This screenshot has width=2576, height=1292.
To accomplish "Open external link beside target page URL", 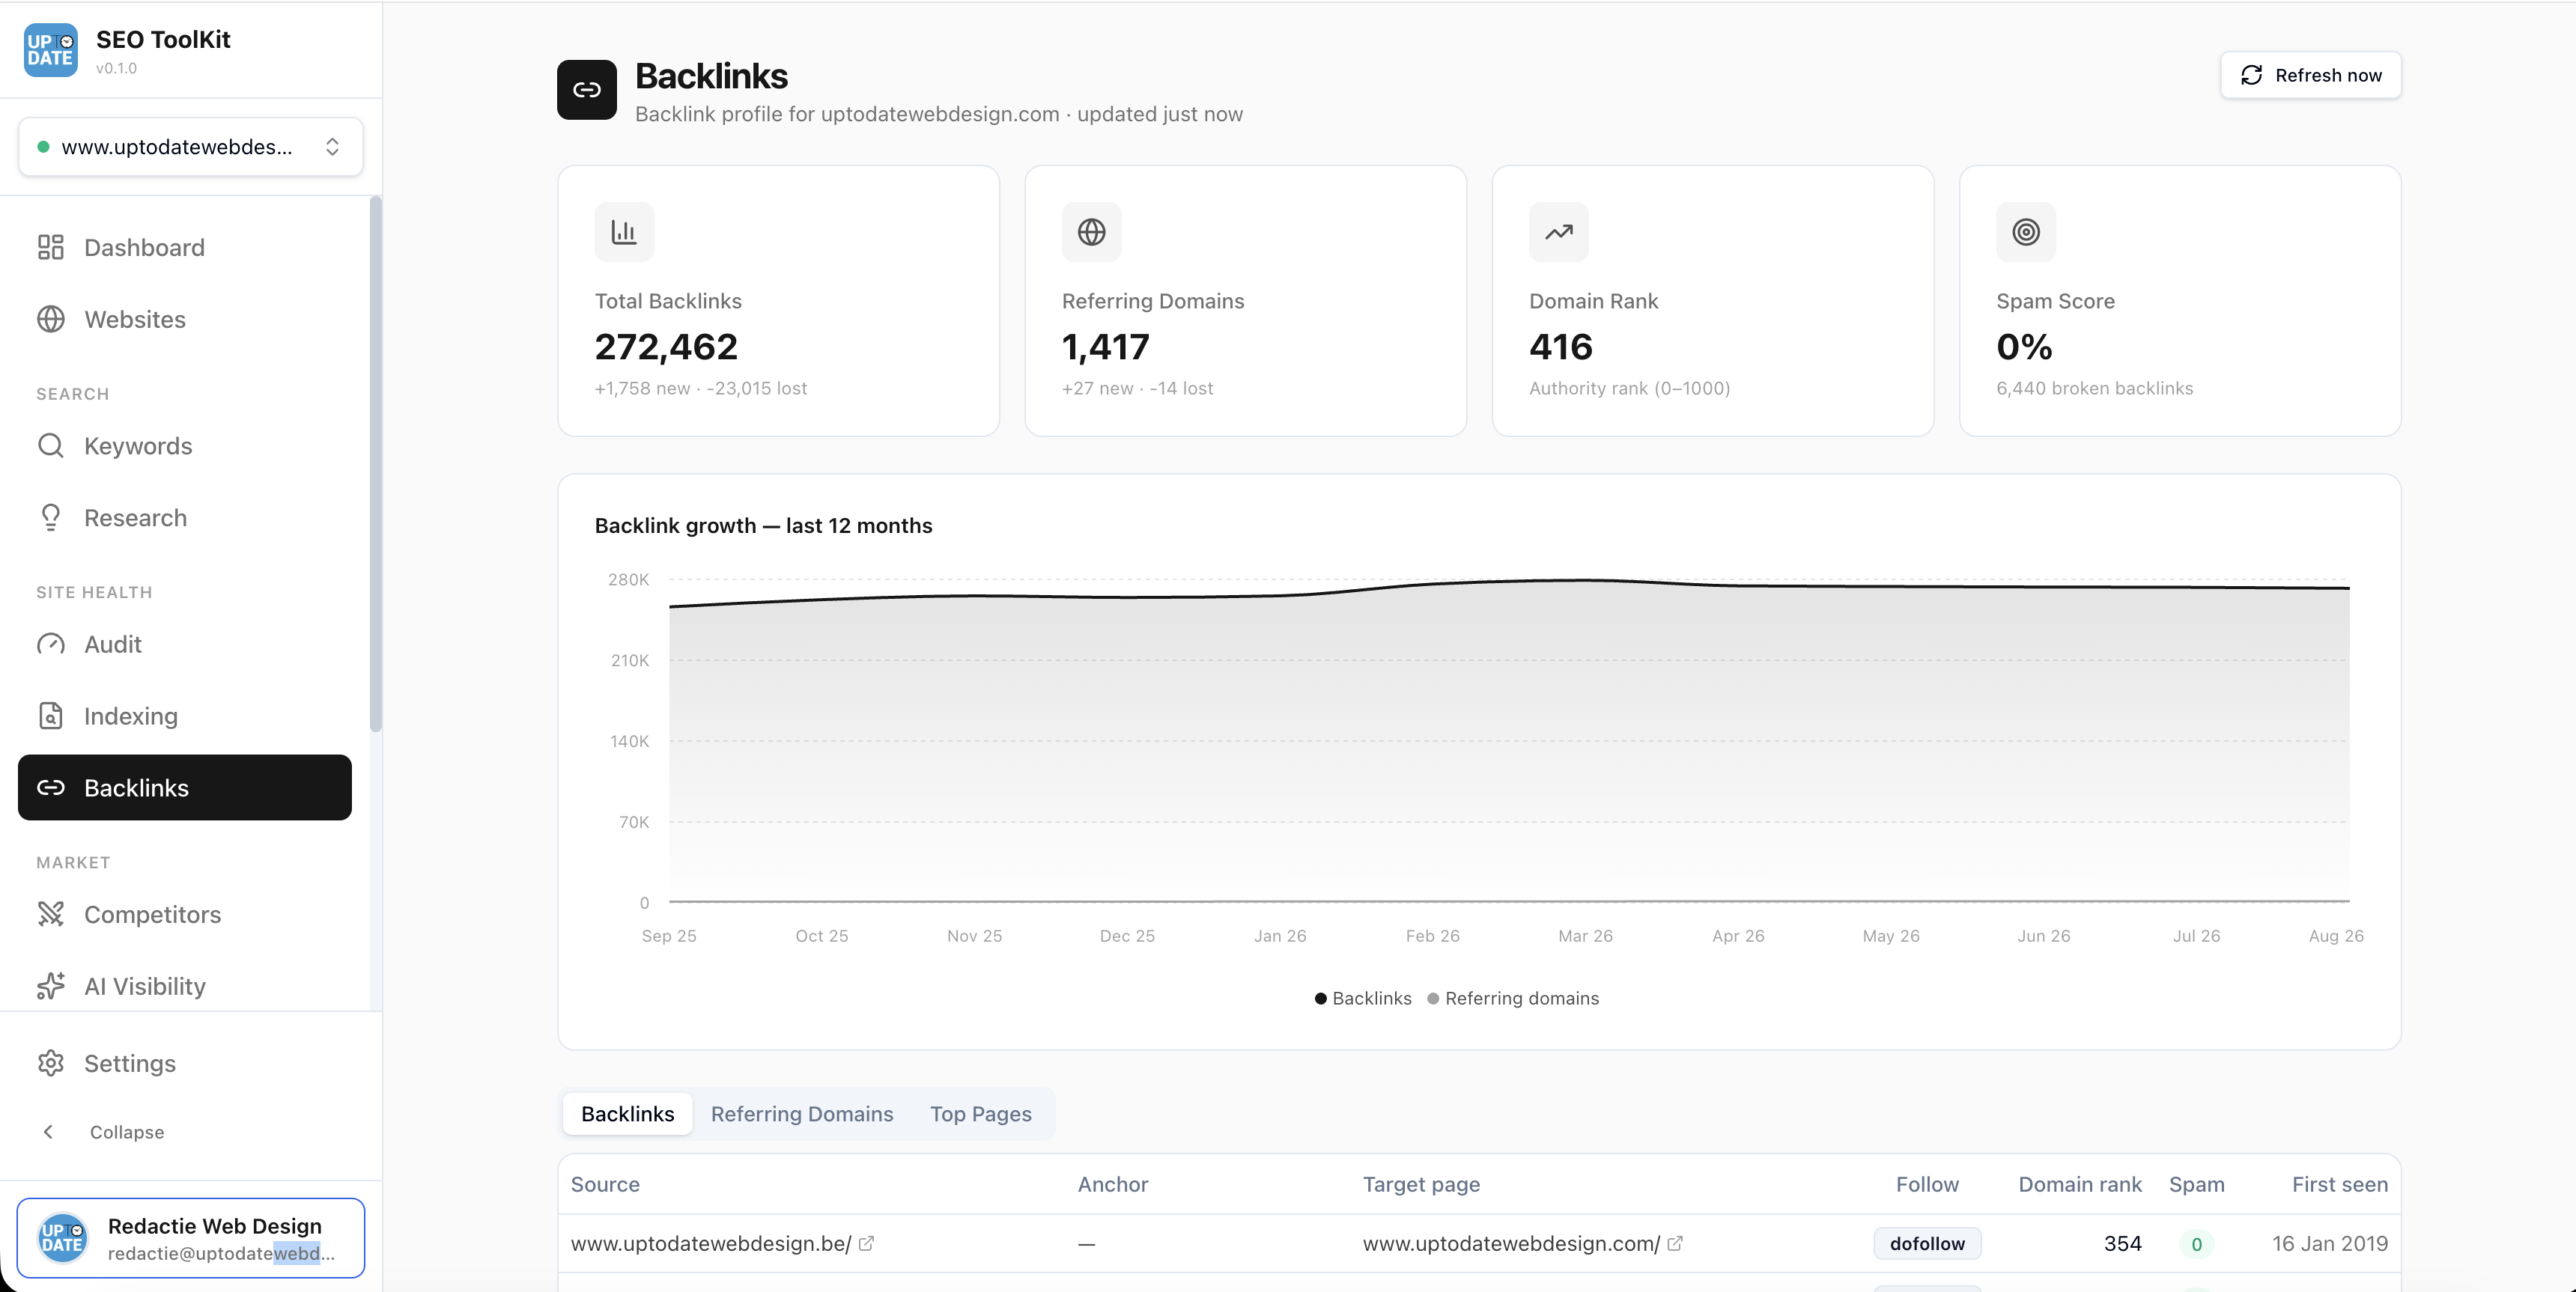I will pyautogui.click(x=1674, y=1243).
